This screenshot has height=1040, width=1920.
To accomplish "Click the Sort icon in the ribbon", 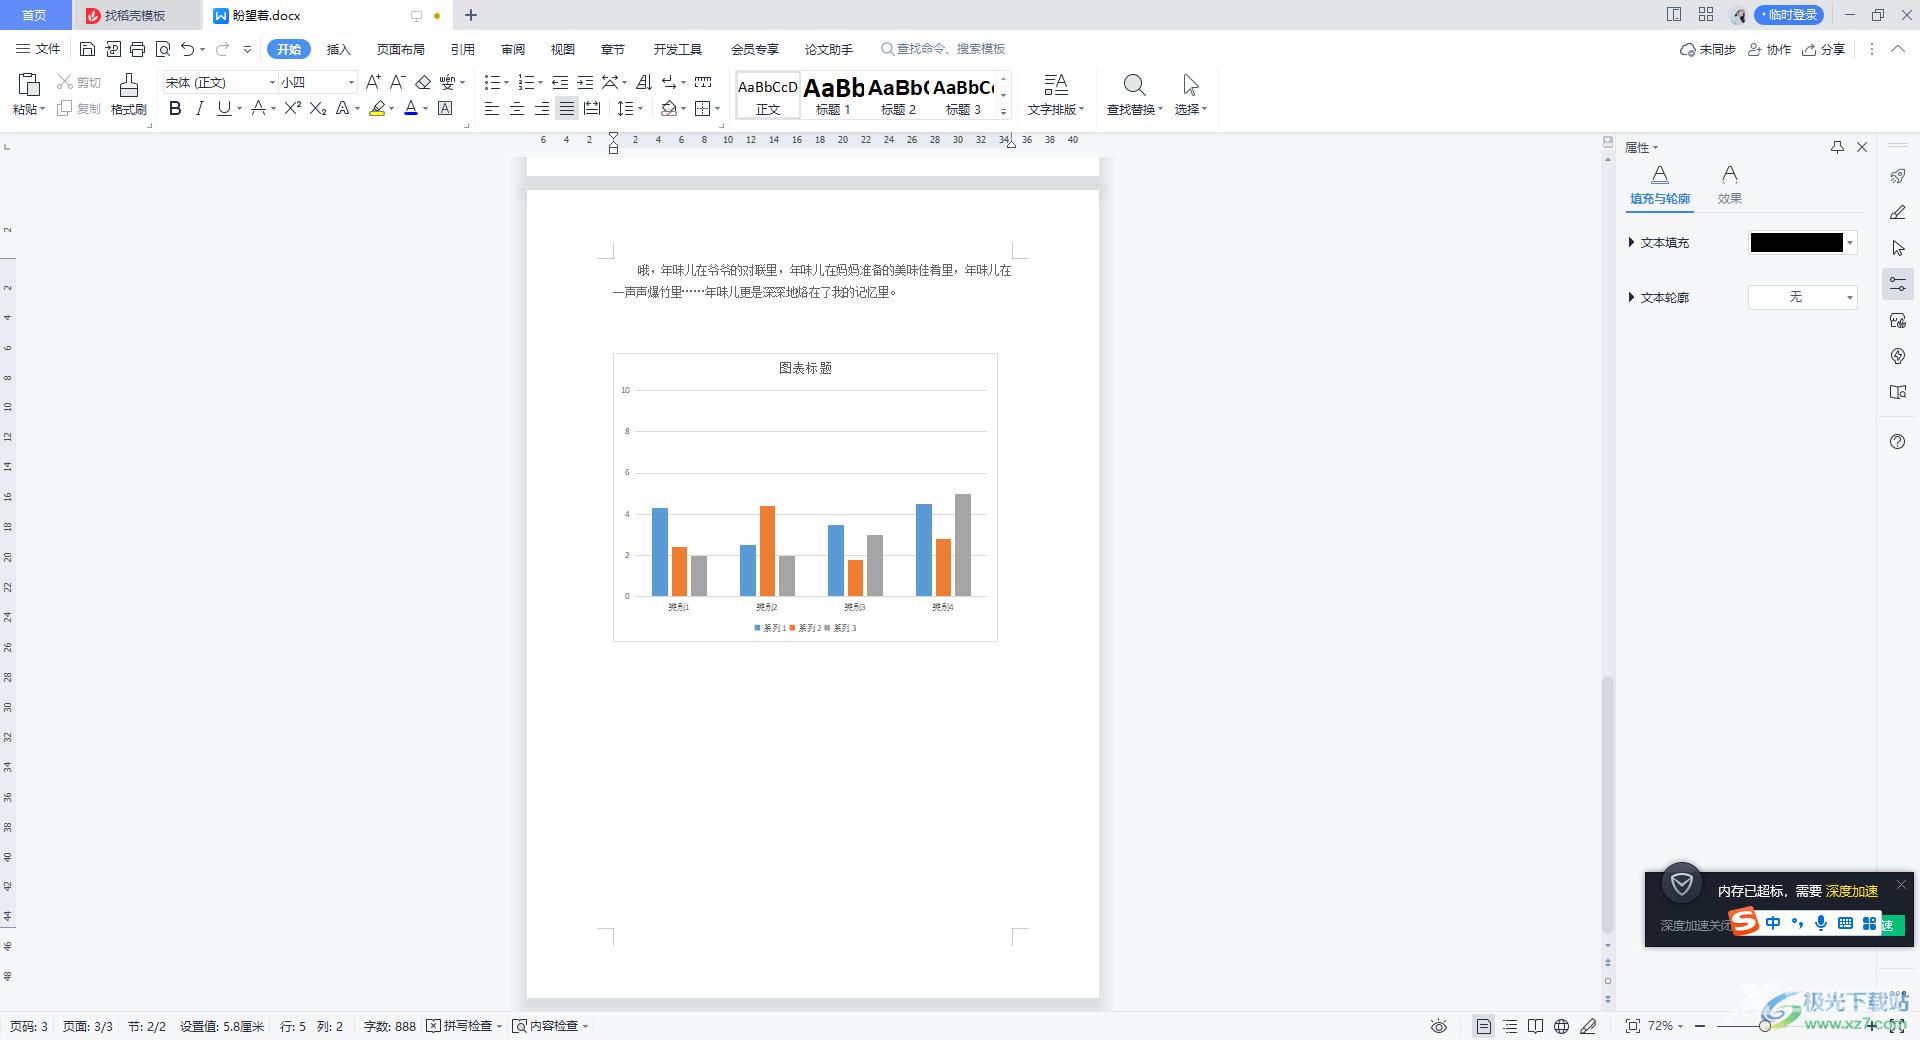I will point(643,82).
